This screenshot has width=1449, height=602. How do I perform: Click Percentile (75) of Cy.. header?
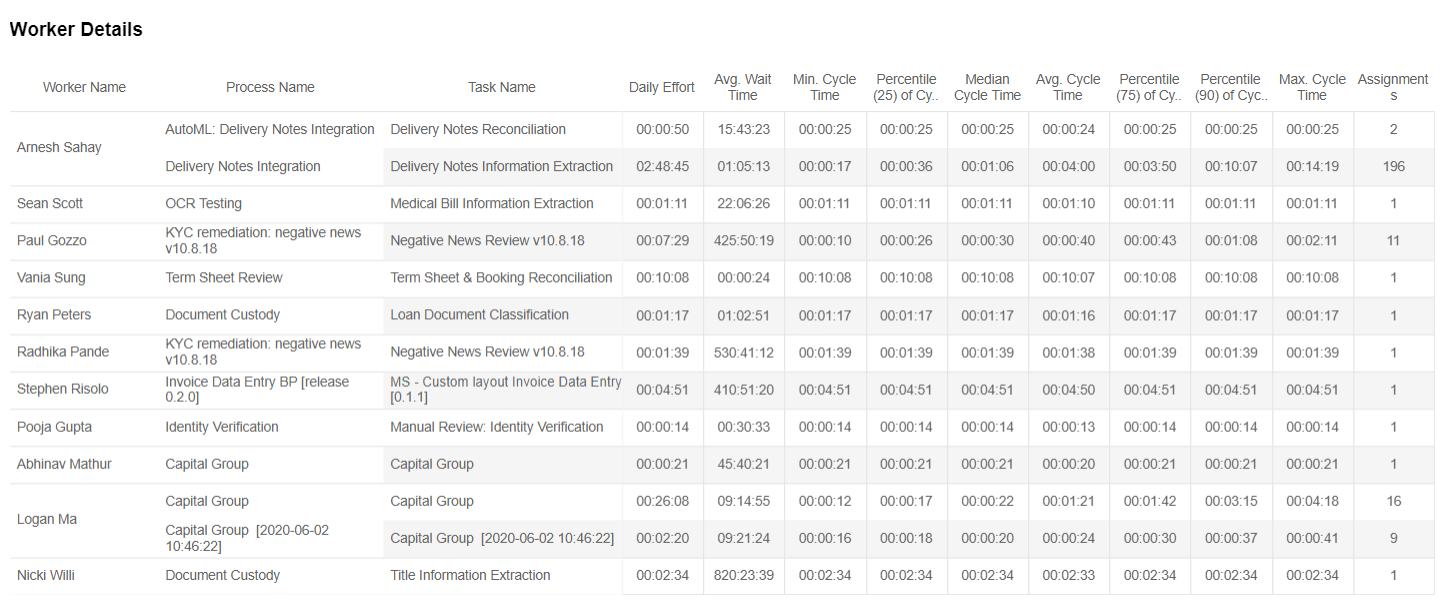(x=1149, y=87)
